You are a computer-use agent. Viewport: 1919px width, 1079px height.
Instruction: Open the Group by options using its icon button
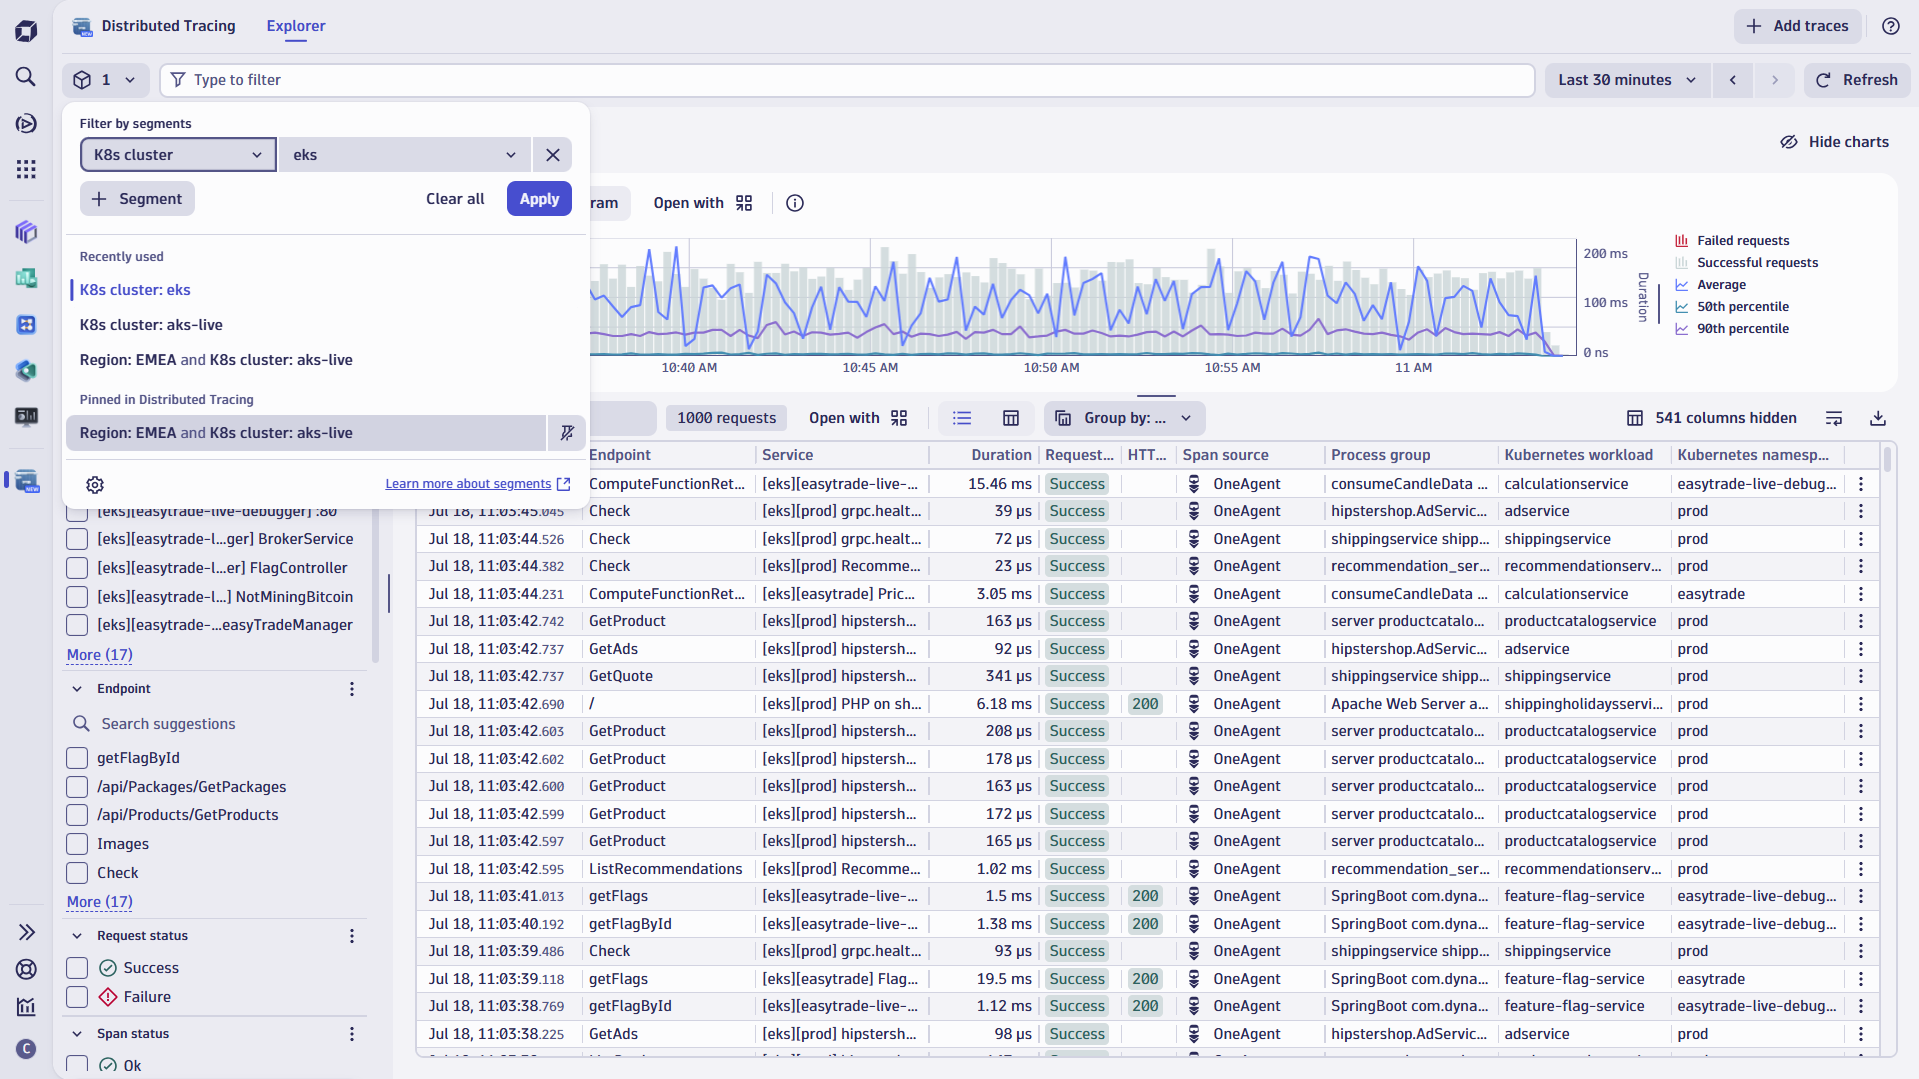click(x=1062, y=418)
